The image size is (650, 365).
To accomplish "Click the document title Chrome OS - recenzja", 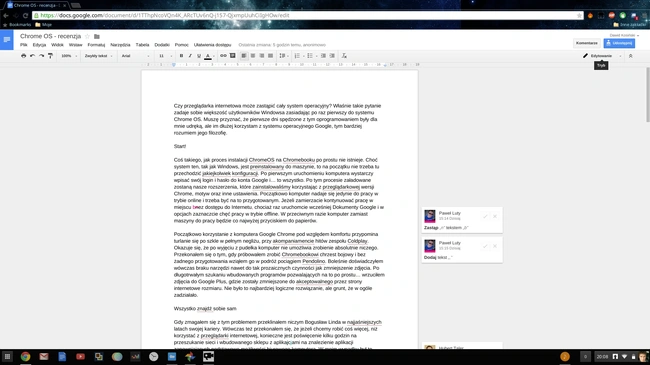I will click(x=51, y=36).
